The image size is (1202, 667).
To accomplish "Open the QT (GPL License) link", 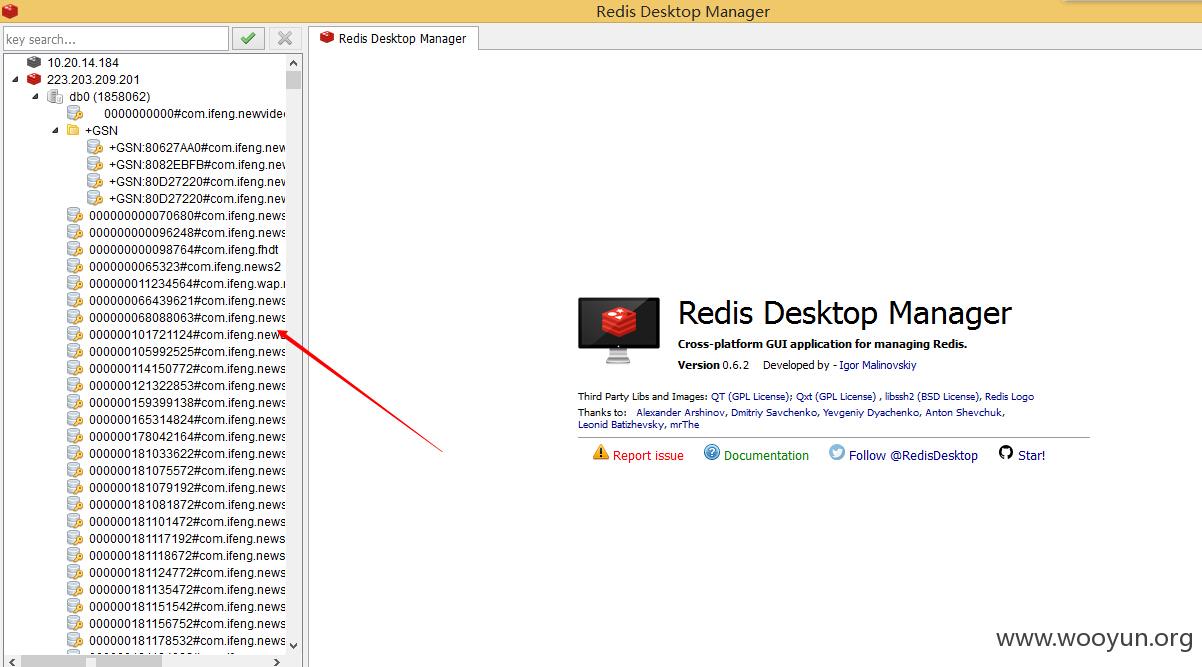I will coord(751,396).
